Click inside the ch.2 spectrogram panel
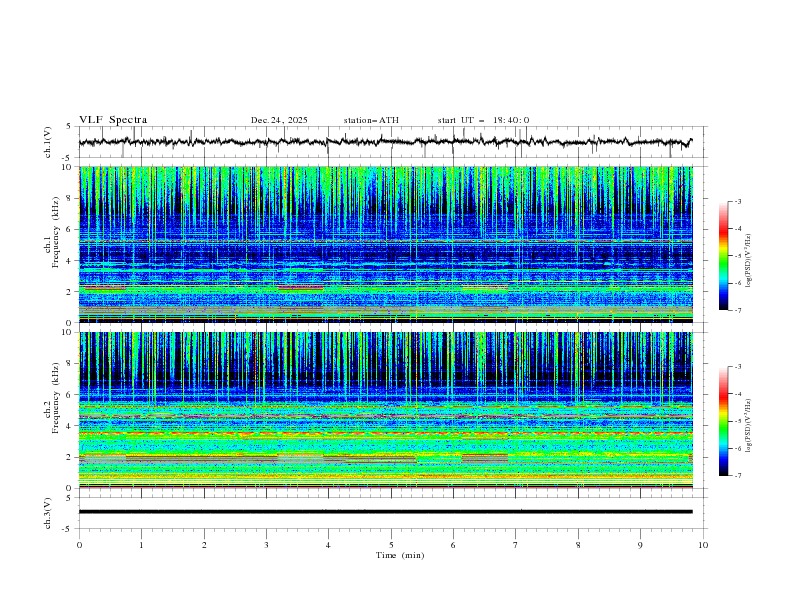This screenshot has width=792, height=612. [x=390, y=409]
